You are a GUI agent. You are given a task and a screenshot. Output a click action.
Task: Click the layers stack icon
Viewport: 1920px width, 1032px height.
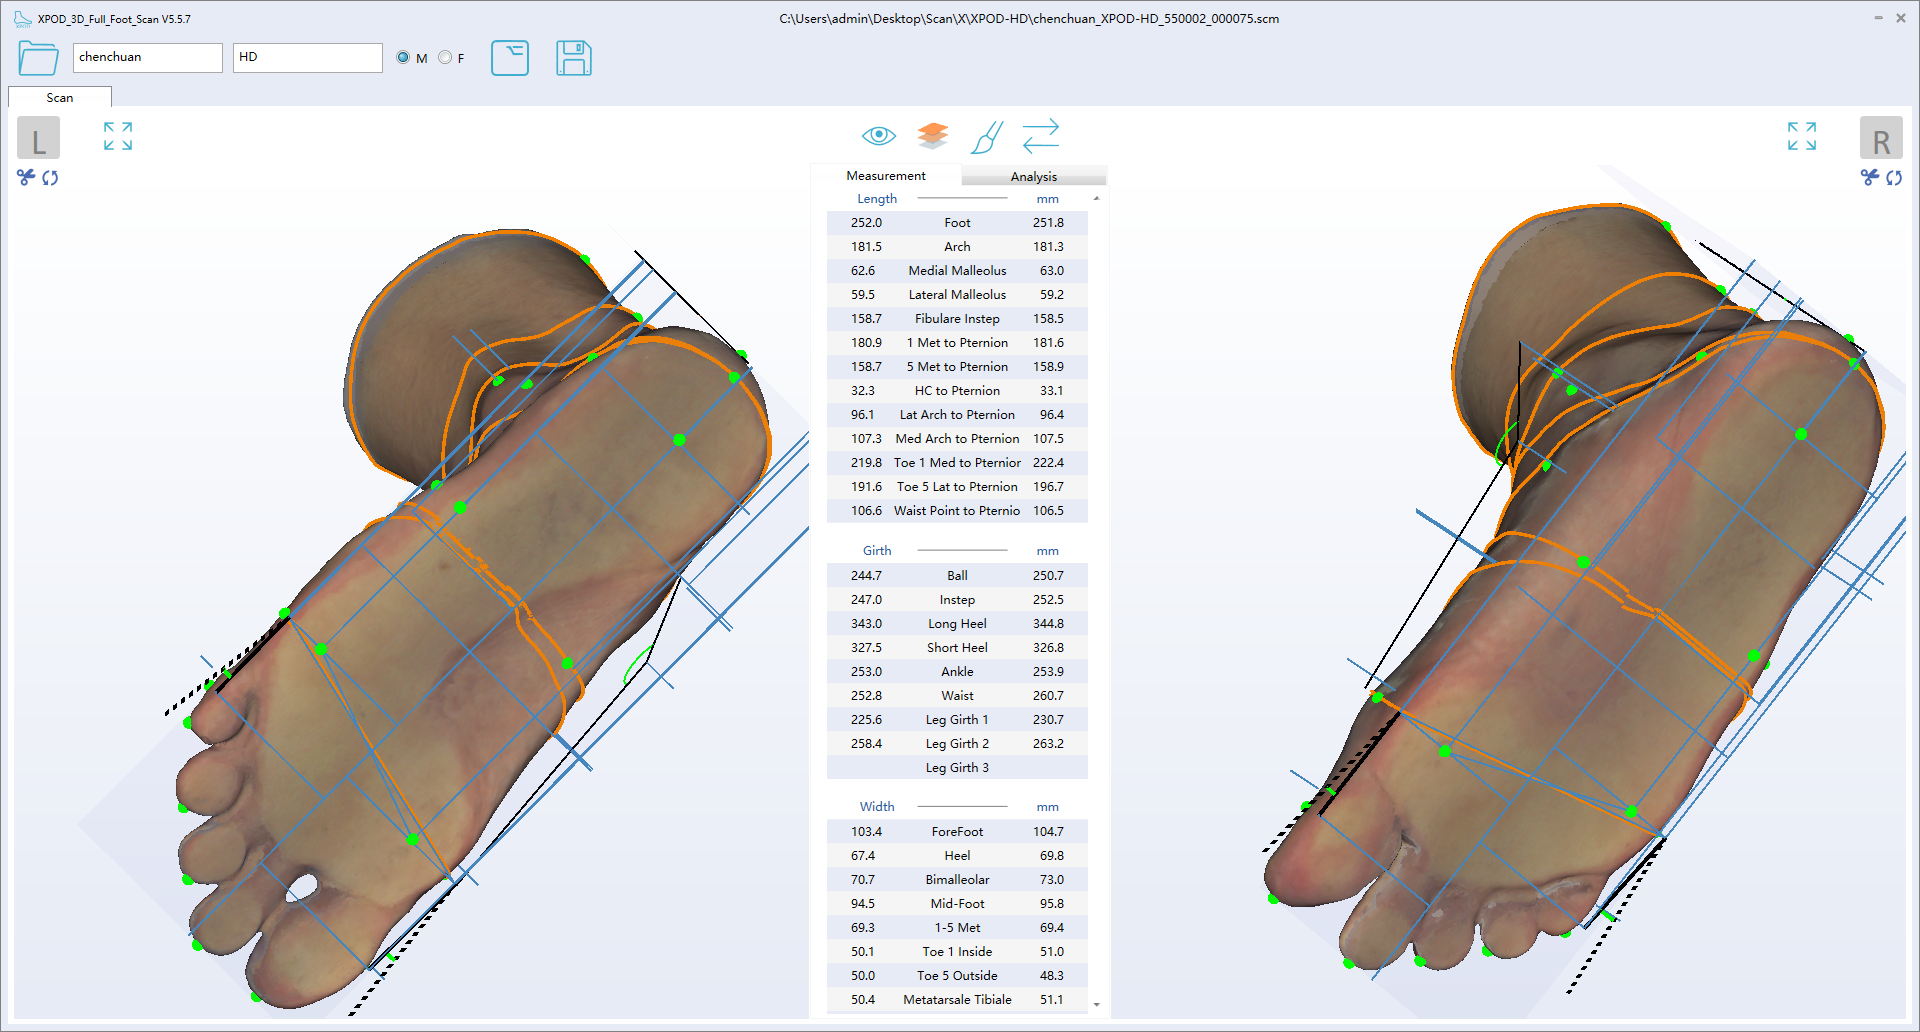click(932, 135)
